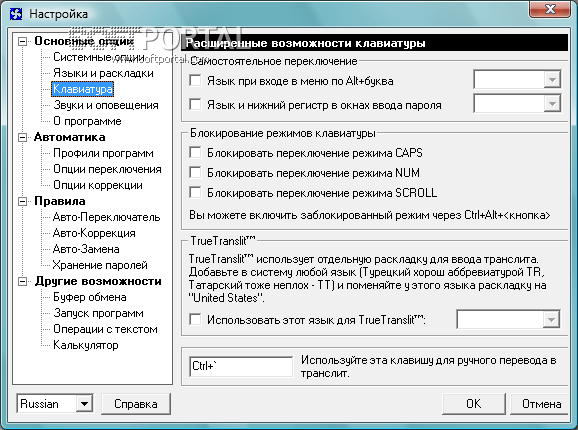
Task: Collapse the Автоматика tree section
Action: [22, 137]
